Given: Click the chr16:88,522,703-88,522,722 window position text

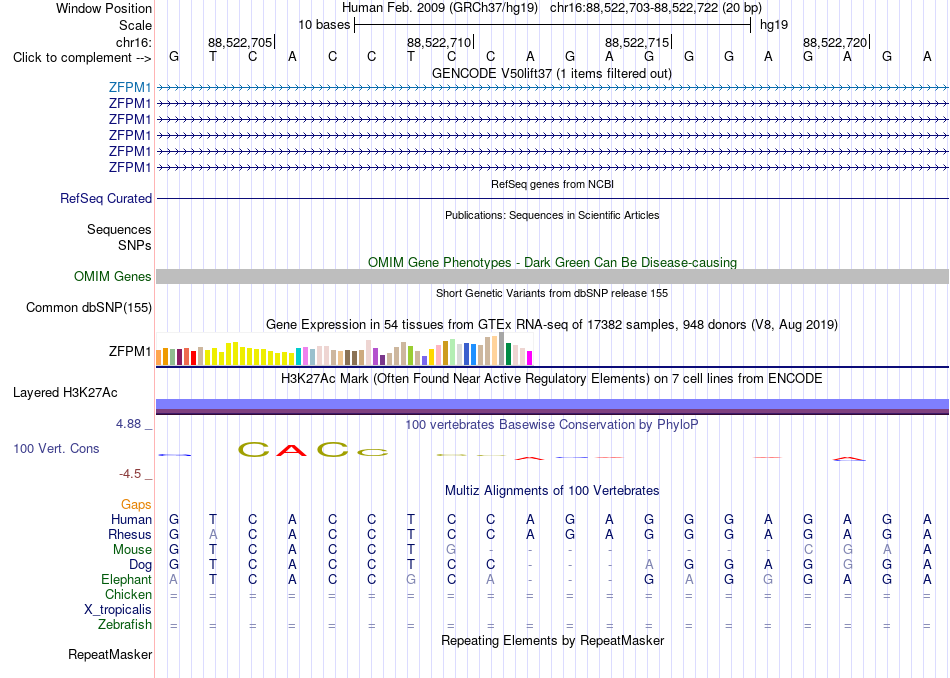Looking at the screenshot, I should (656, 8).
